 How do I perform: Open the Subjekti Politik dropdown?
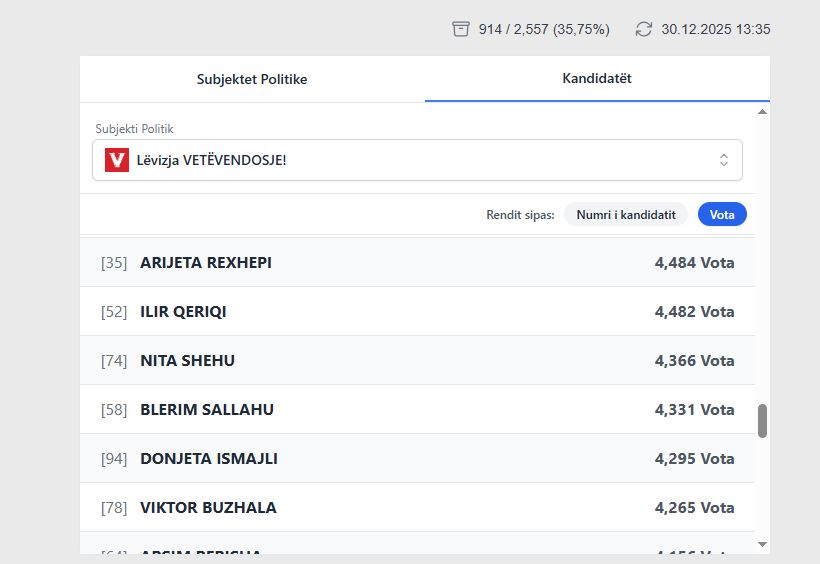click(417, 160)
